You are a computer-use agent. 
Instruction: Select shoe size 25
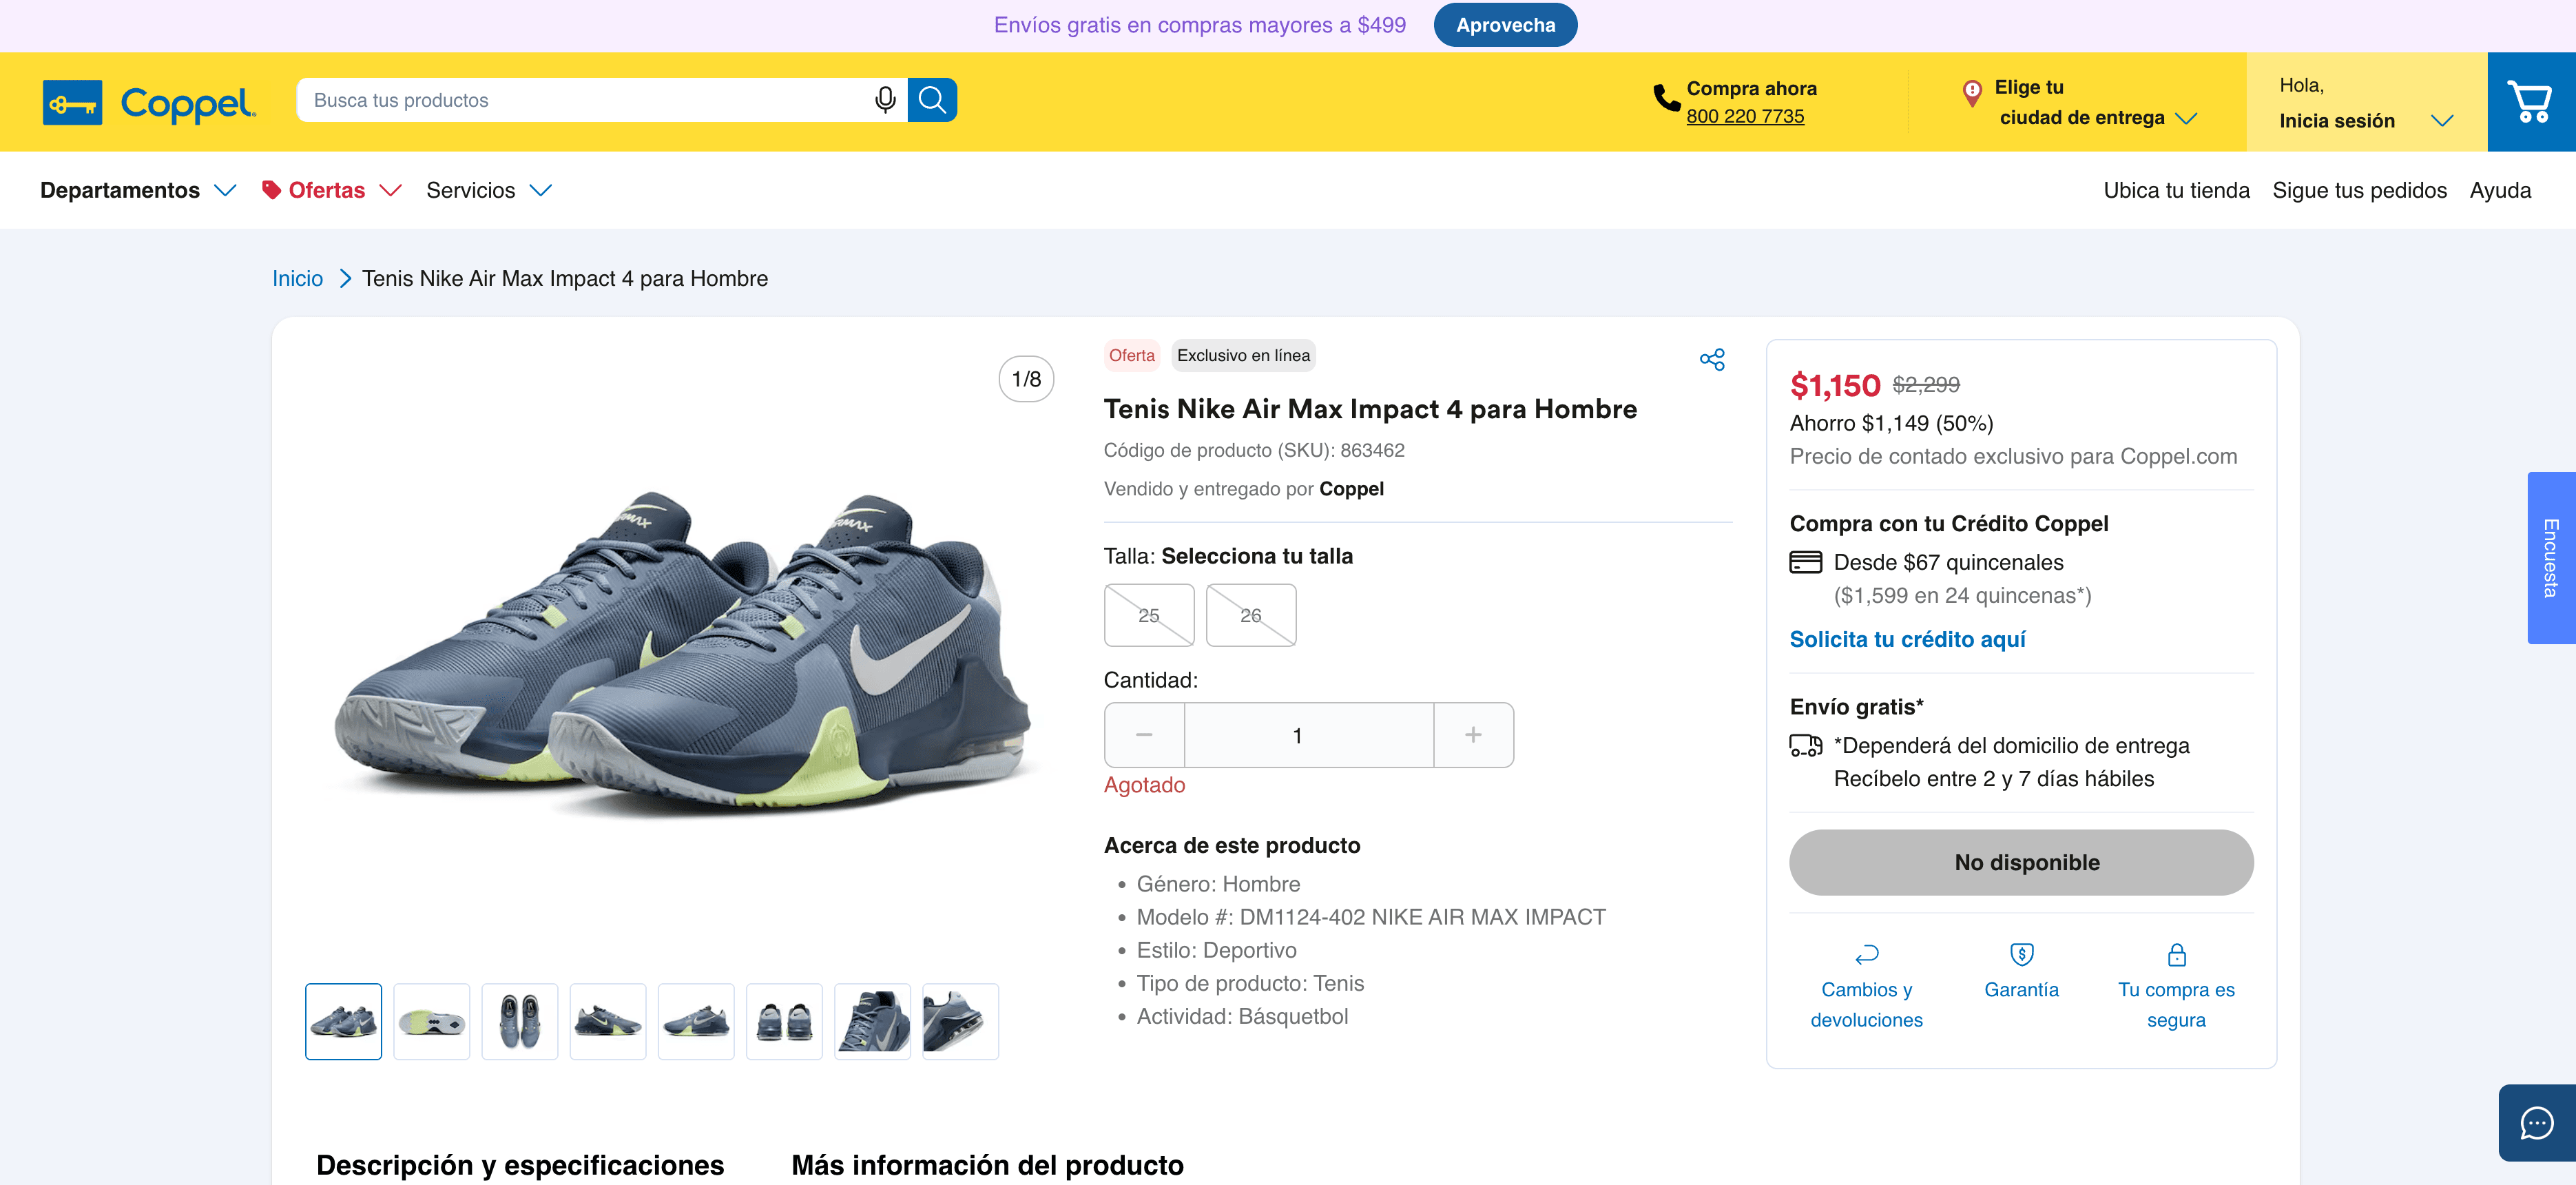pyautogui.click(x=1148, y=615)
